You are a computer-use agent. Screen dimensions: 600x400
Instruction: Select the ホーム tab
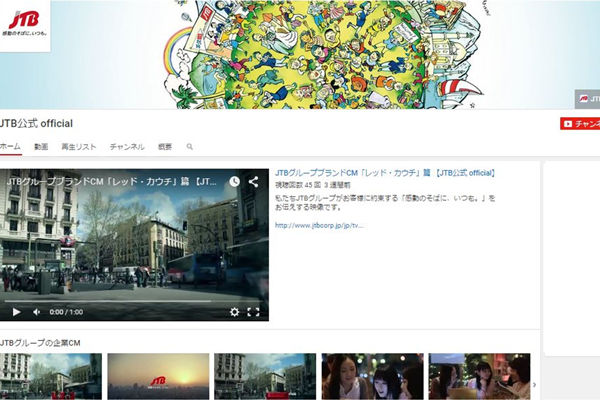point(10,146)
